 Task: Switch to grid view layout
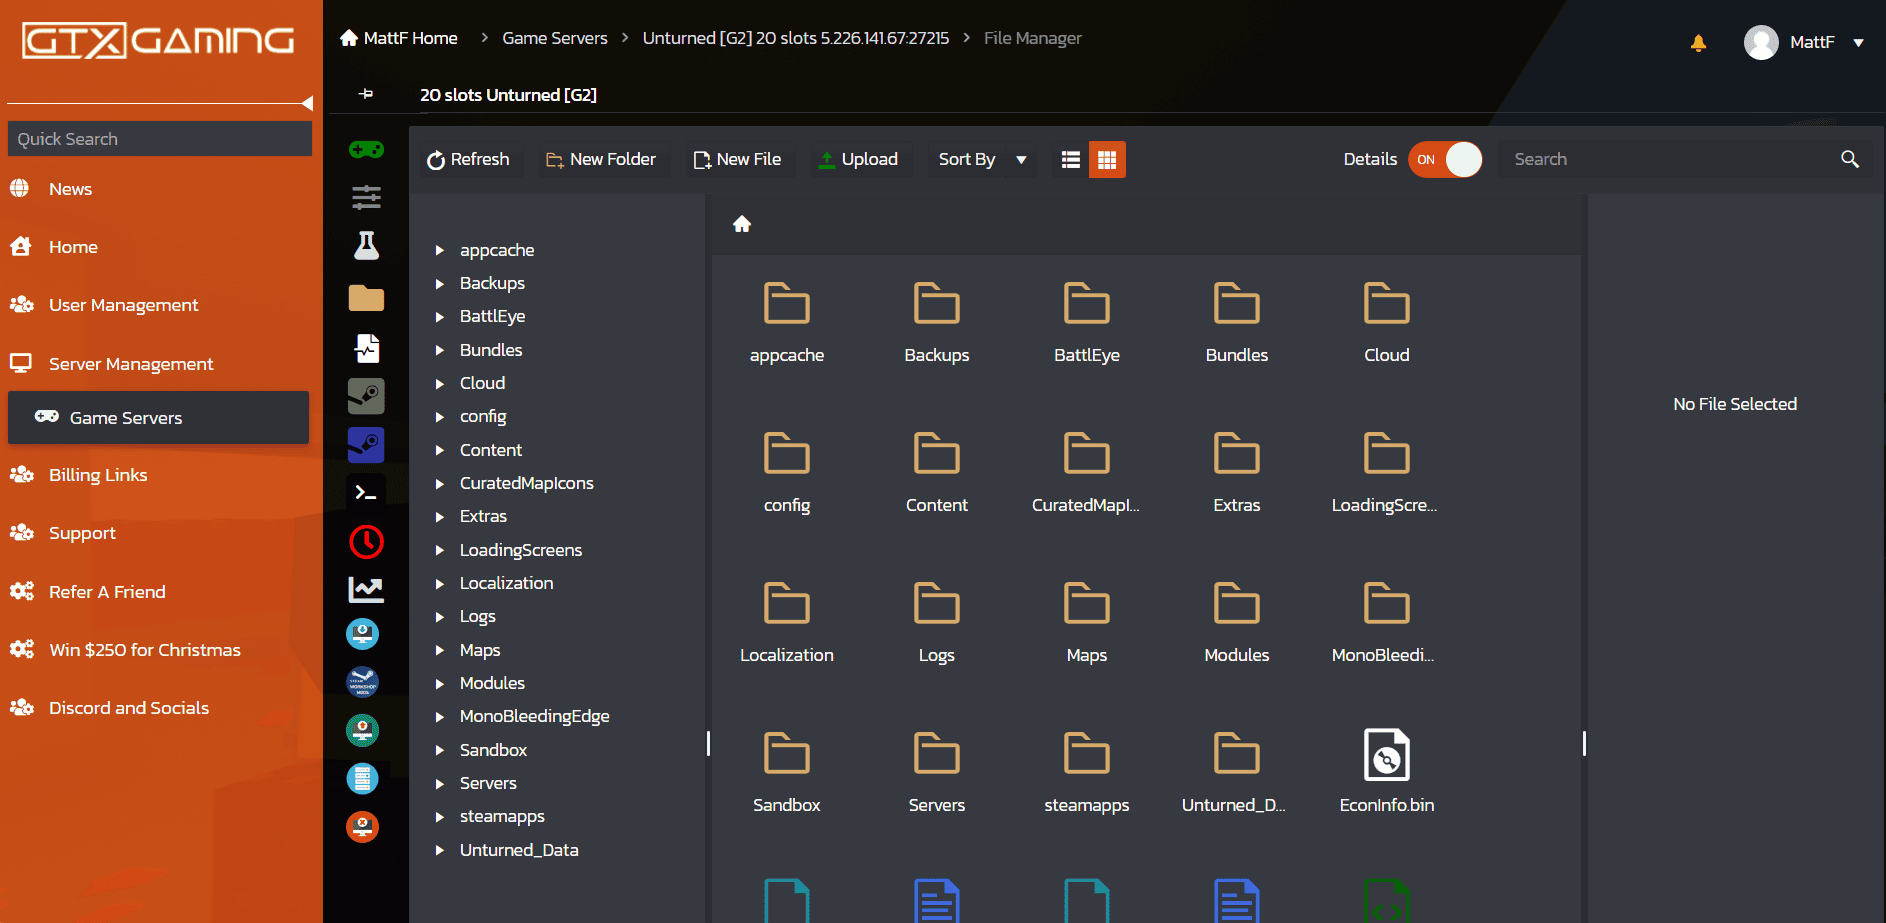tap(1107, 160)
